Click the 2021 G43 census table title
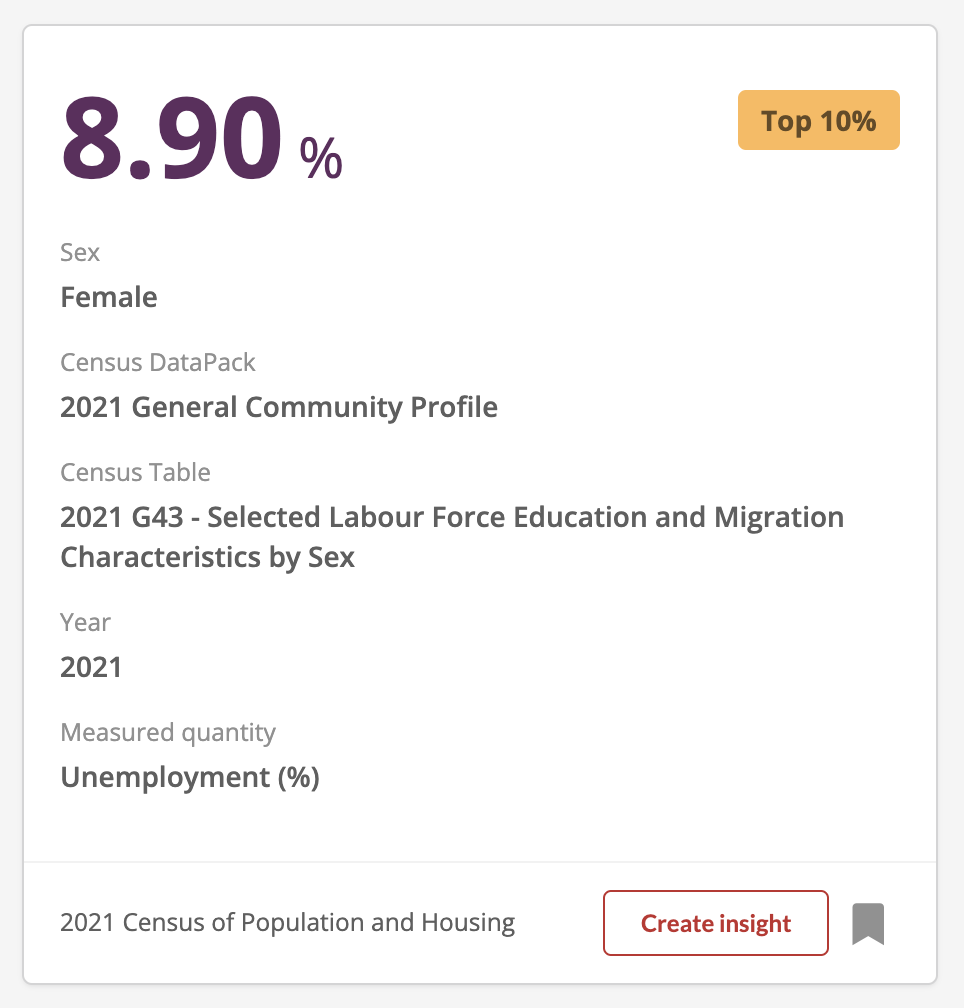This screenshot has width=964, height=1008. (x=452, y=537)
